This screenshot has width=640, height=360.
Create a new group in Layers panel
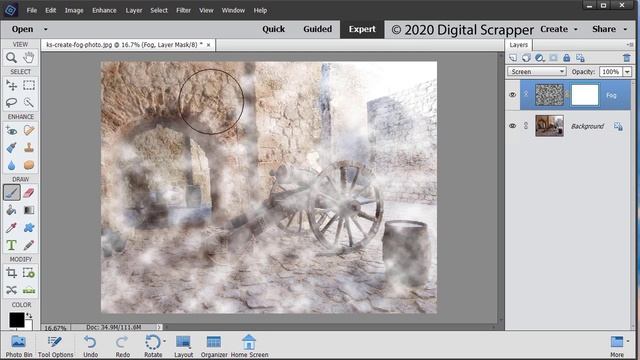coord(526,58)
